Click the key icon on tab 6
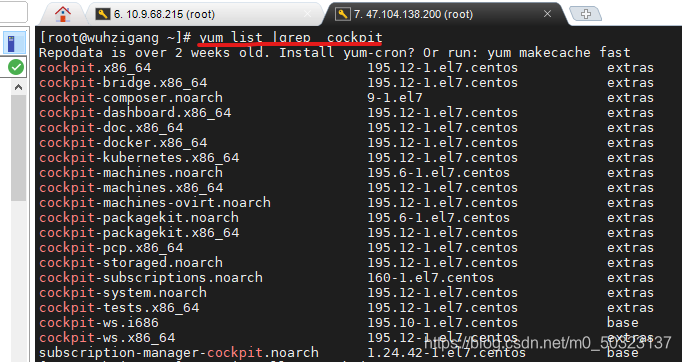This screenshot has width=682, height=362. click(103, 14)
